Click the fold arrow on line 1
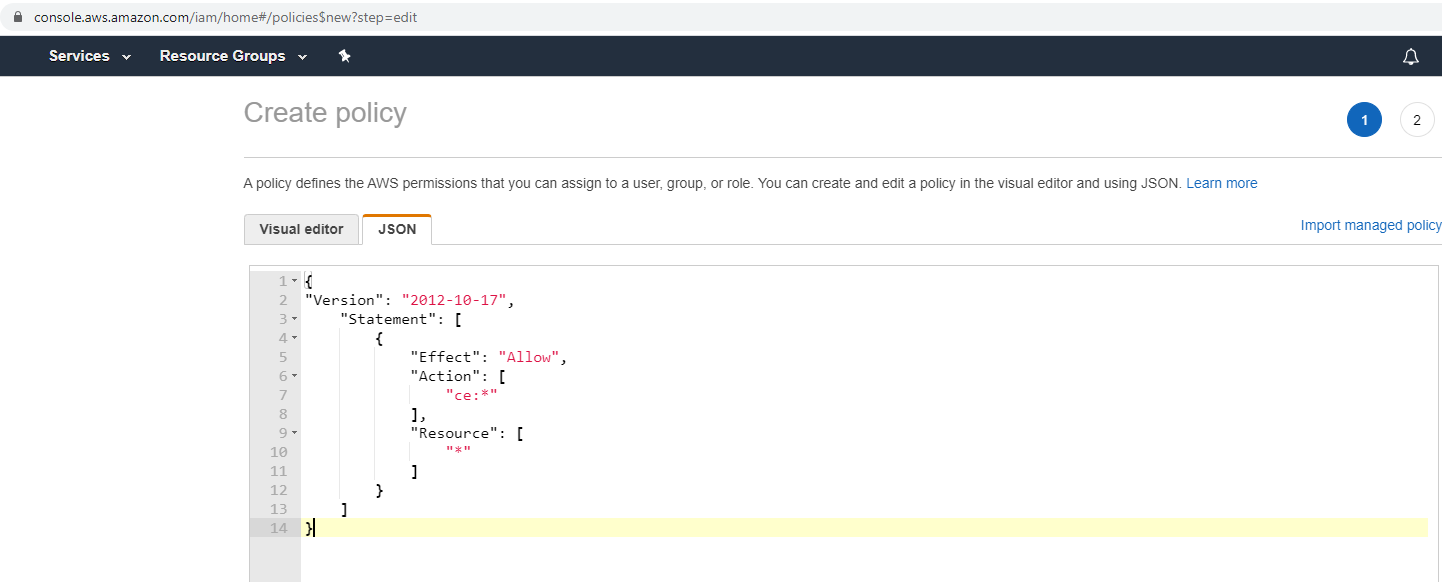This screenshot has height=582, width=1442. (x=293, y=280)
